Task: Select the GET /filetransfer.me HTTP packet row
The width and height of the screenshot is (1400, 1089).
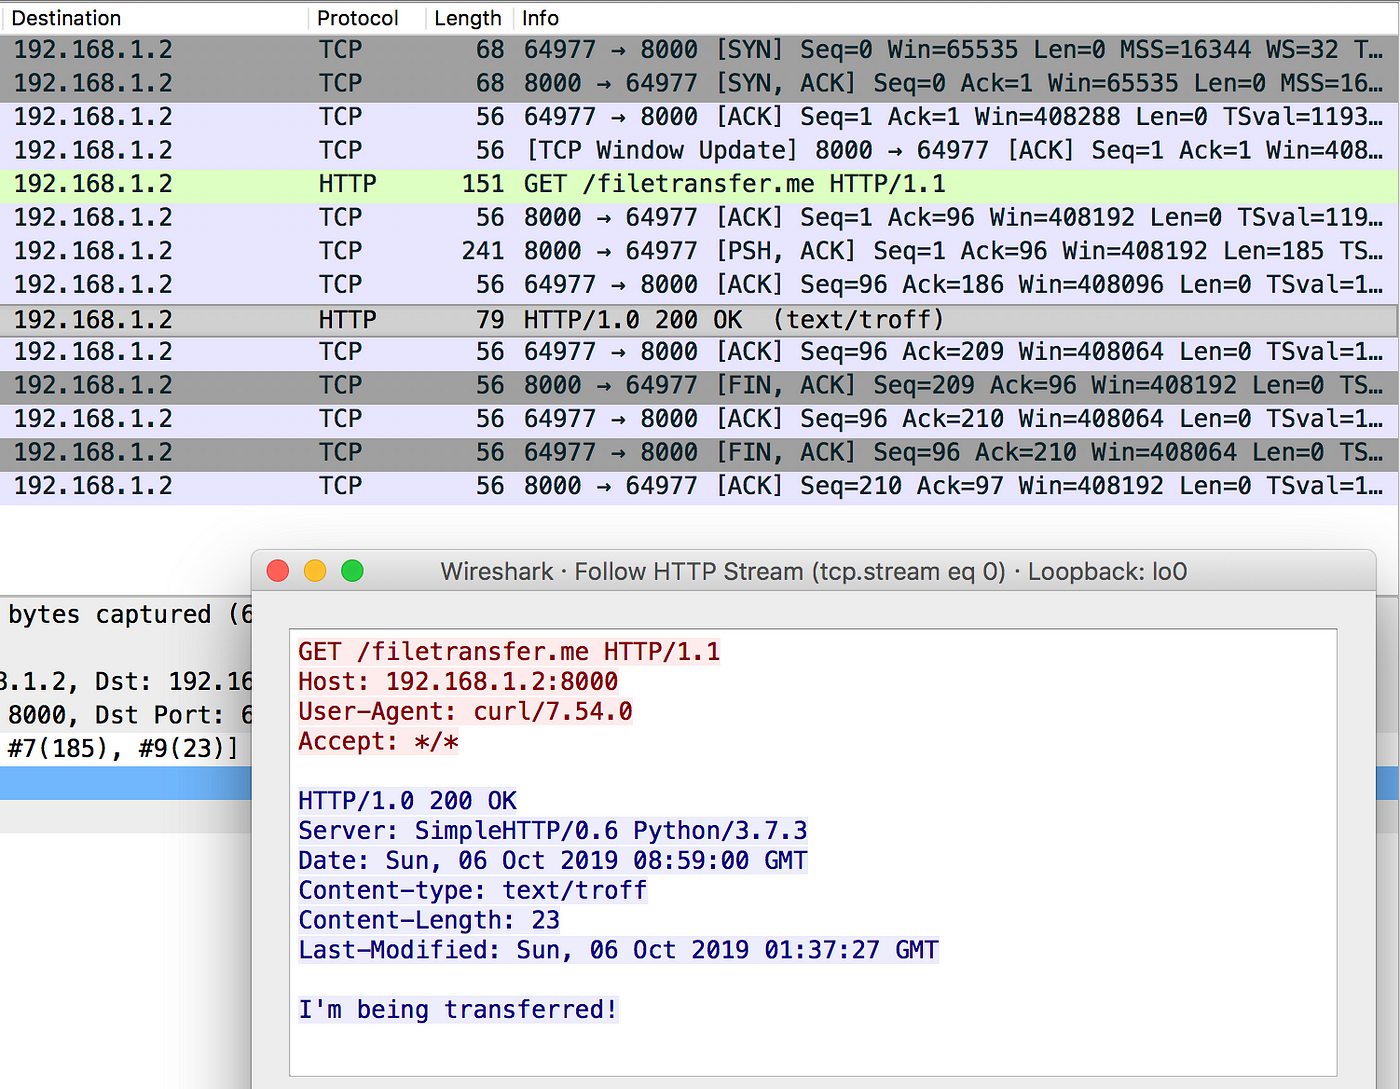Action: point(700,184)
